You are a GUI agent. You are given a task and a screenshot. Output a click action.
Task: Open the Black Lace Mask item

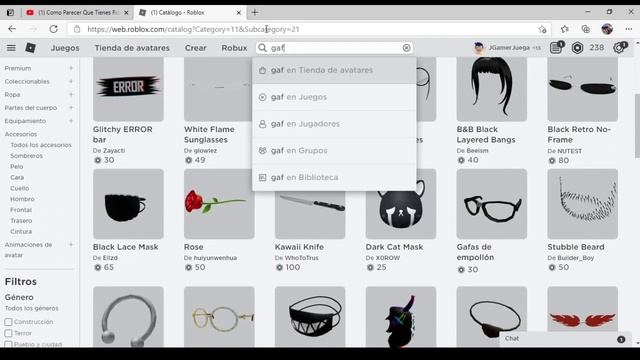click(128, 204)
